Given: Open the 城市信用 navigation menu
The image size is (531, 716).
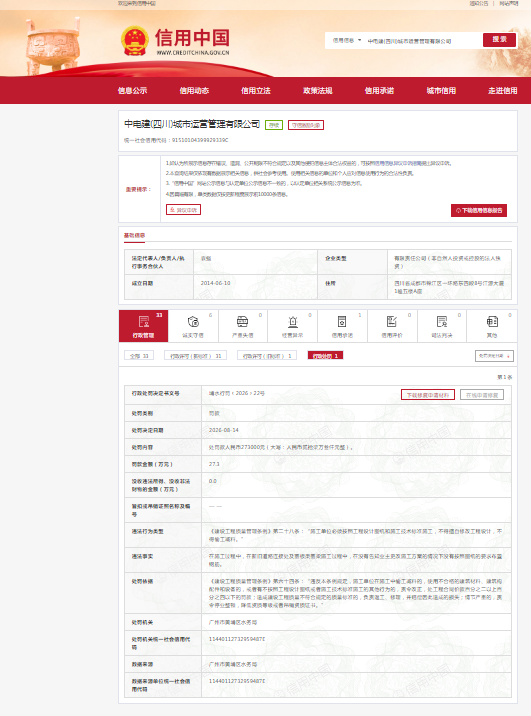Looking at the screenshot, I should coord(441,90).
